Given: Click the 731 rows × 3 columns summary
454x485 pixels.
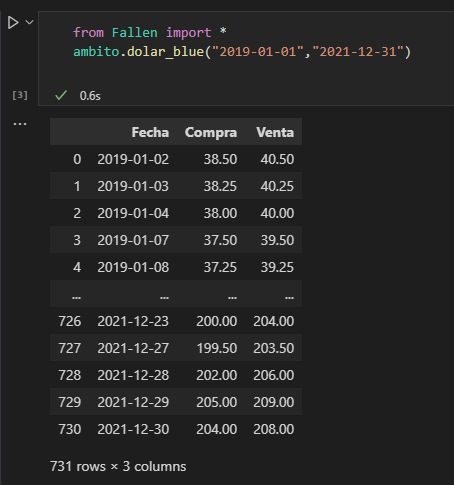Looking at the screenshot, I should 118,466.
